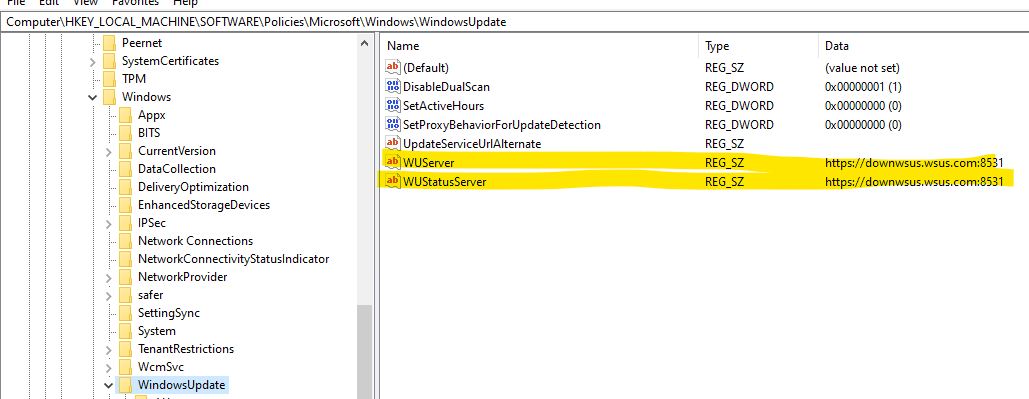1029x399 pixels.
Task: Select the CurrentVersion folder icon
Action: tap(126, 151)
